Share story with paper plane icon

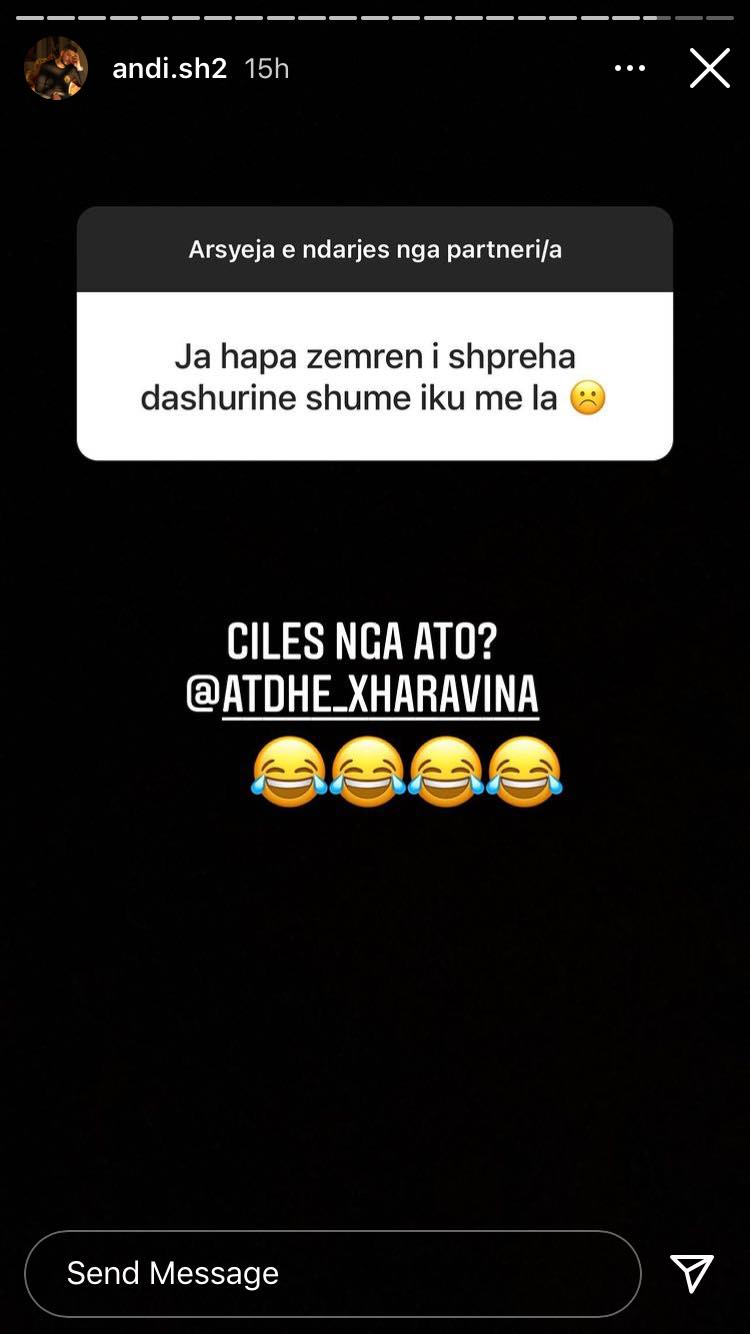coord(692,1273)
